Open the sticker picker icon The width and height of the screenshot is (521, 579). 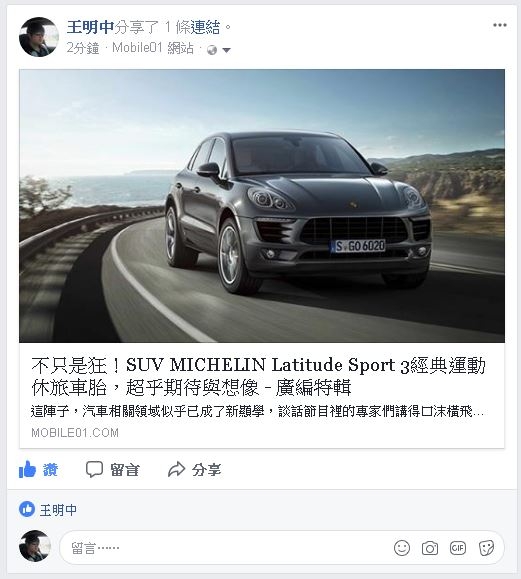tap(486, 548)
